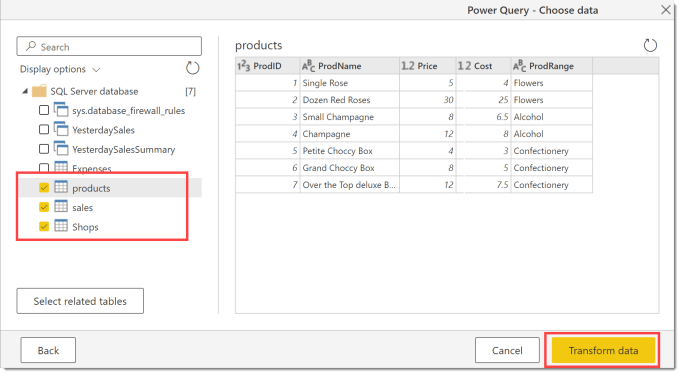Click the navigator refresh icon beside Display options
The image size is (680, 374).
coord(193,68)
